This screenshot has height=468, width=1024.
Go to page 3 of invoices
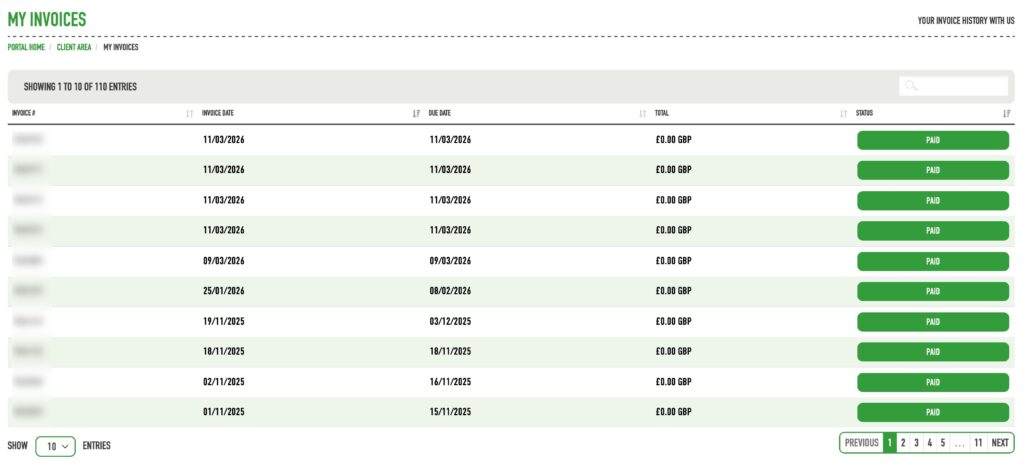click(916, 443)
